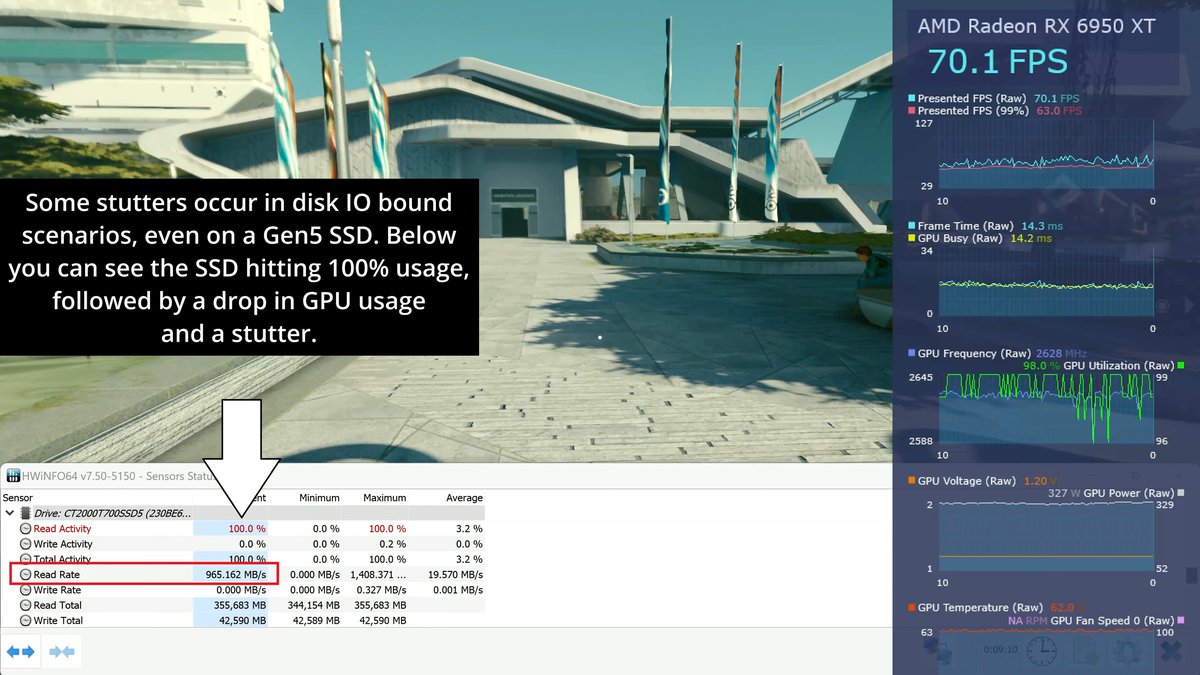Click the Write Rate sensor clock icon

[25, 590]
